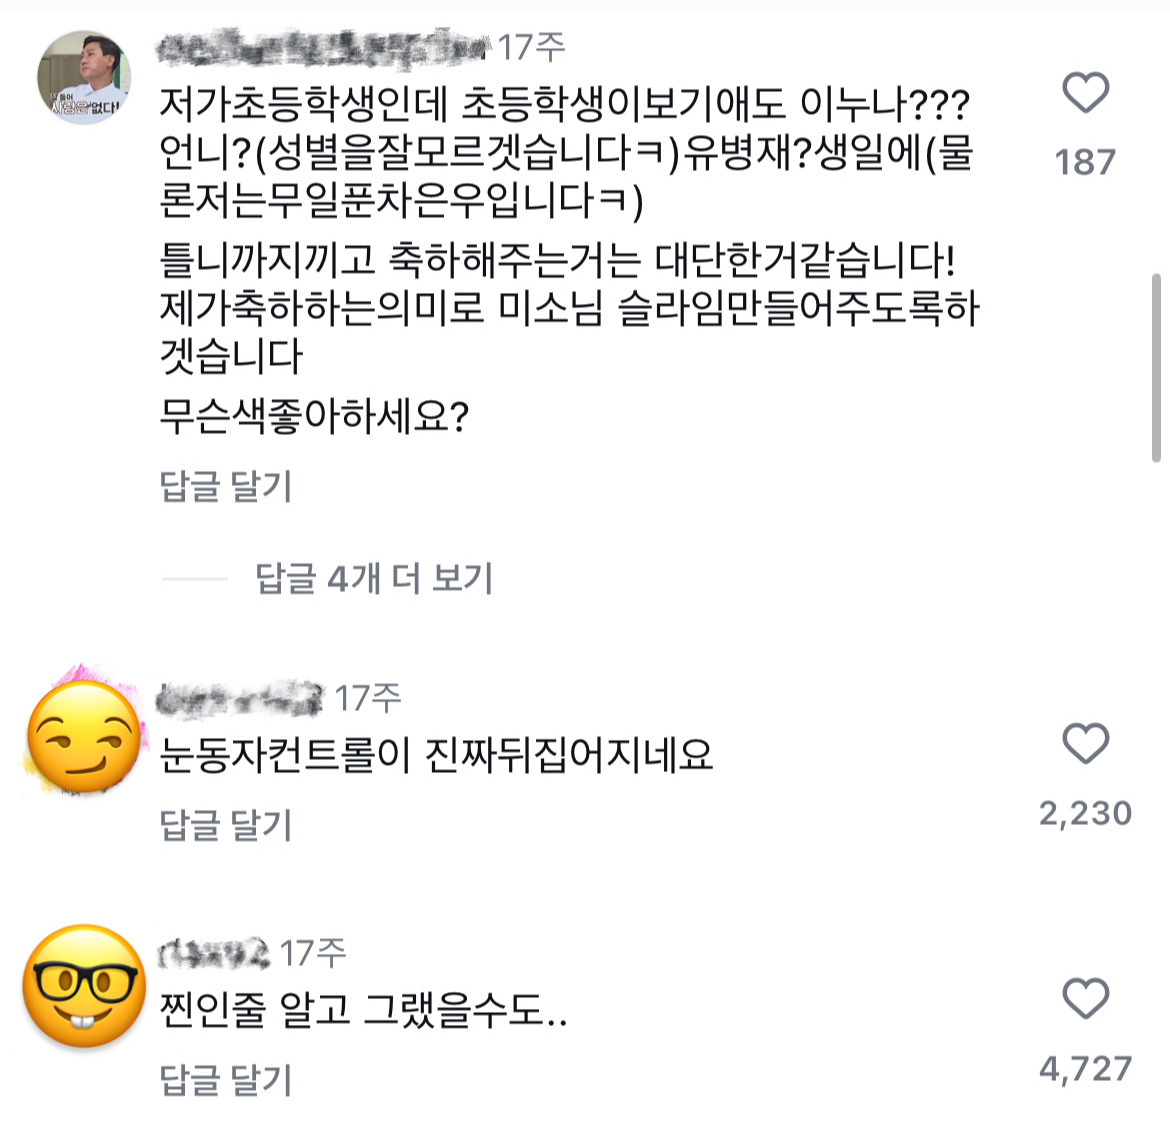Tap the heart on the 눈동자컨트롤 comment
1170x1124 pixels.
pos(1085,745)
